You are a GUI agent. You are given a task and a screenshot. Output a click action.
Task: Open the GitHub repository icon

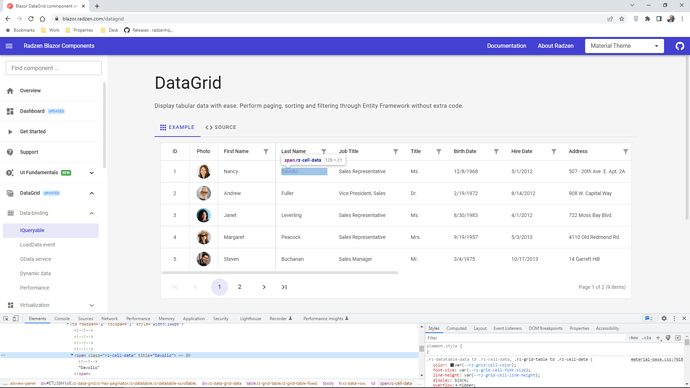(680, 46)
